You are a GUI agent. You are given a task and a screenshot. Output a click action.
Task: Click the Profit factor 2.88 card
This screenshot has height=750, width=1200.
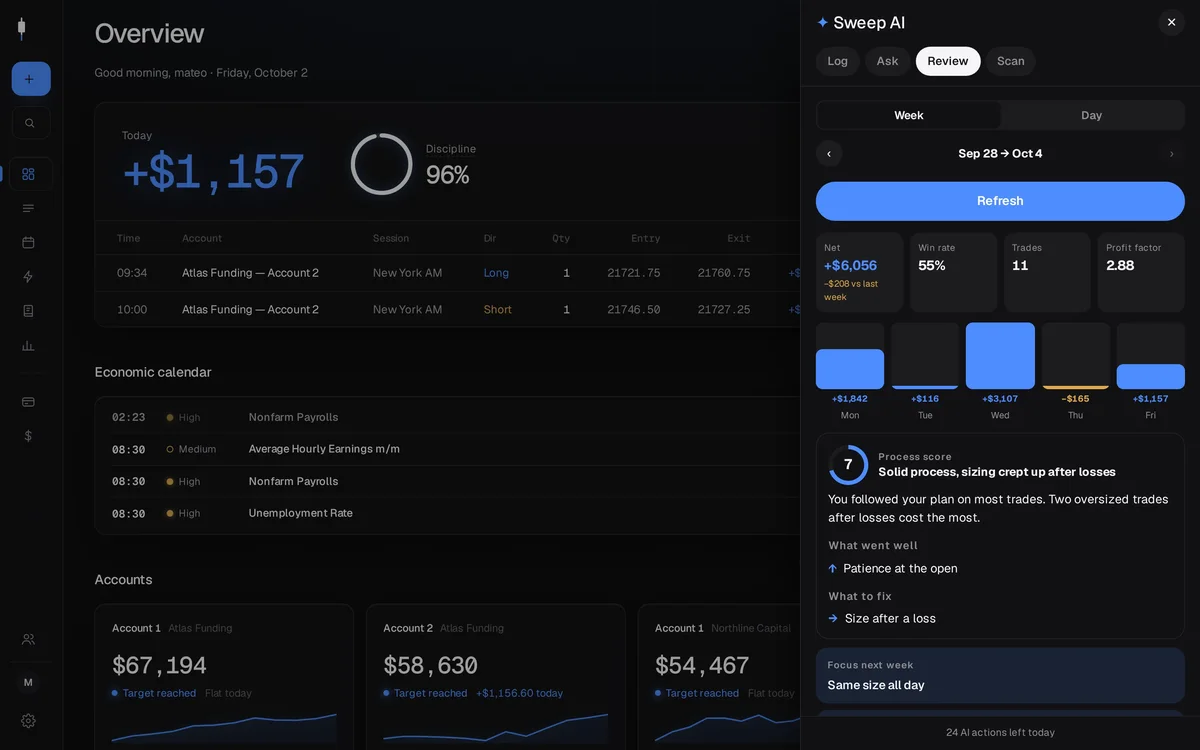1141,273
